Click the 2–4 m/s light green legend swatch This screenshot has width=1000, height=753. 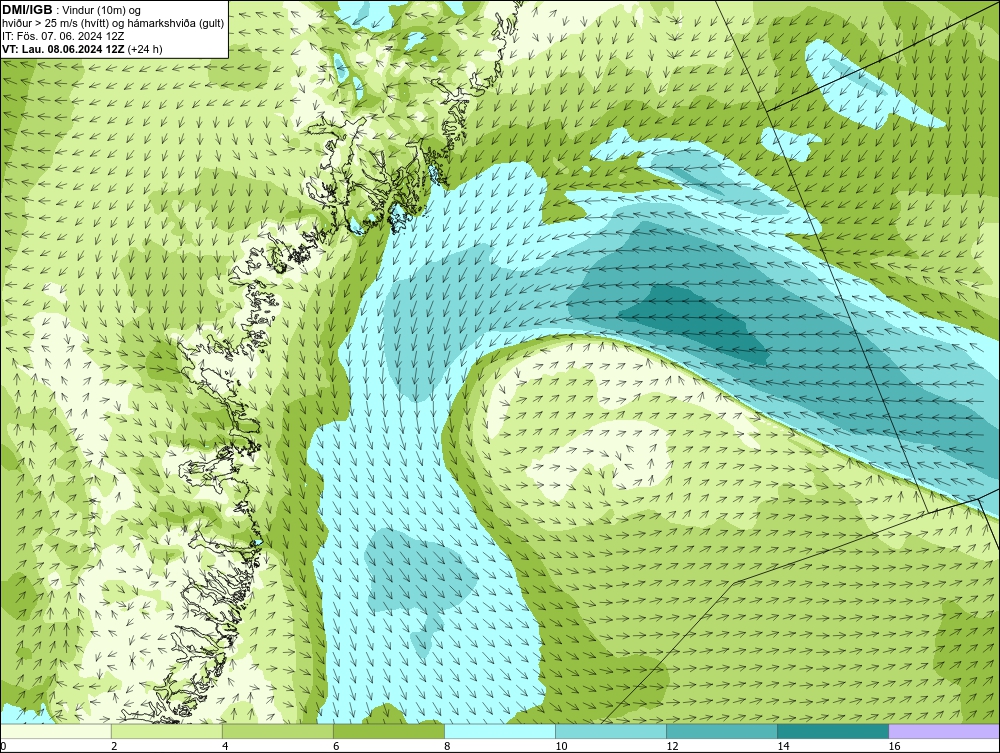click(166, 731)
